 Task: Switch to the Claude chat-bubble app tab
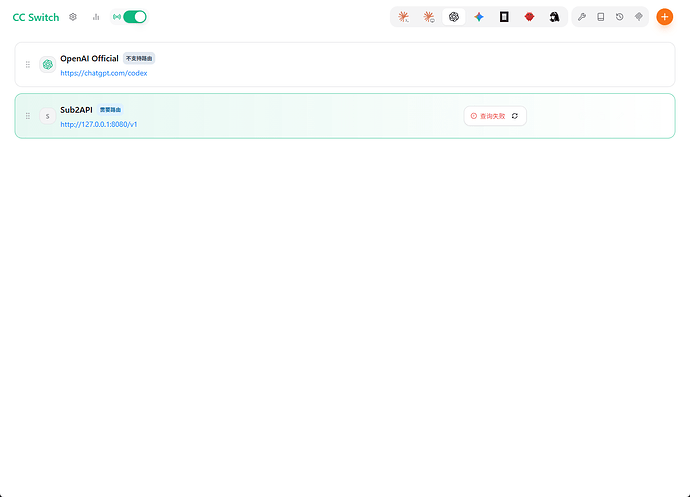[429, 17]
